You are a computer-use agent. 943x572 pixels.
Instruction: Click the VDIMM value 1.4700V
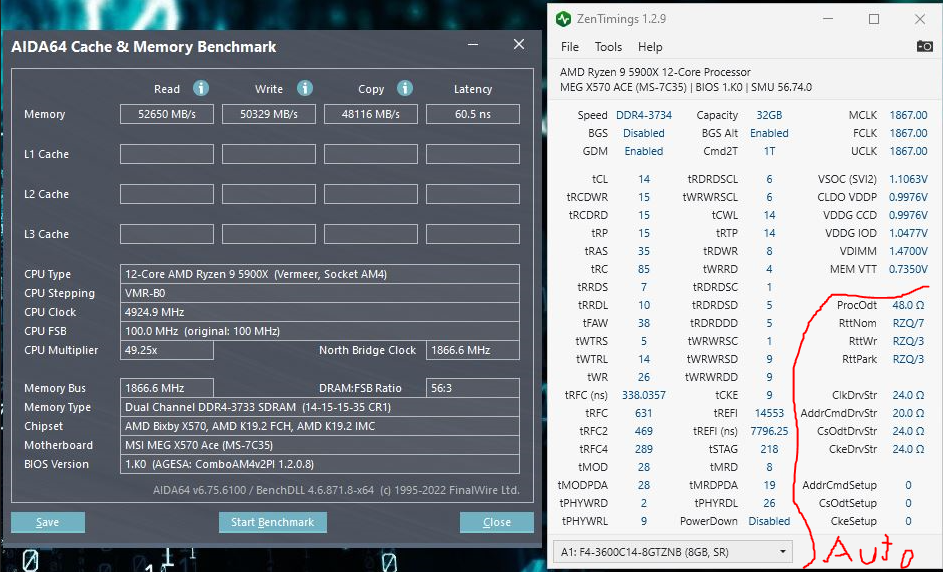coord(908,251)
